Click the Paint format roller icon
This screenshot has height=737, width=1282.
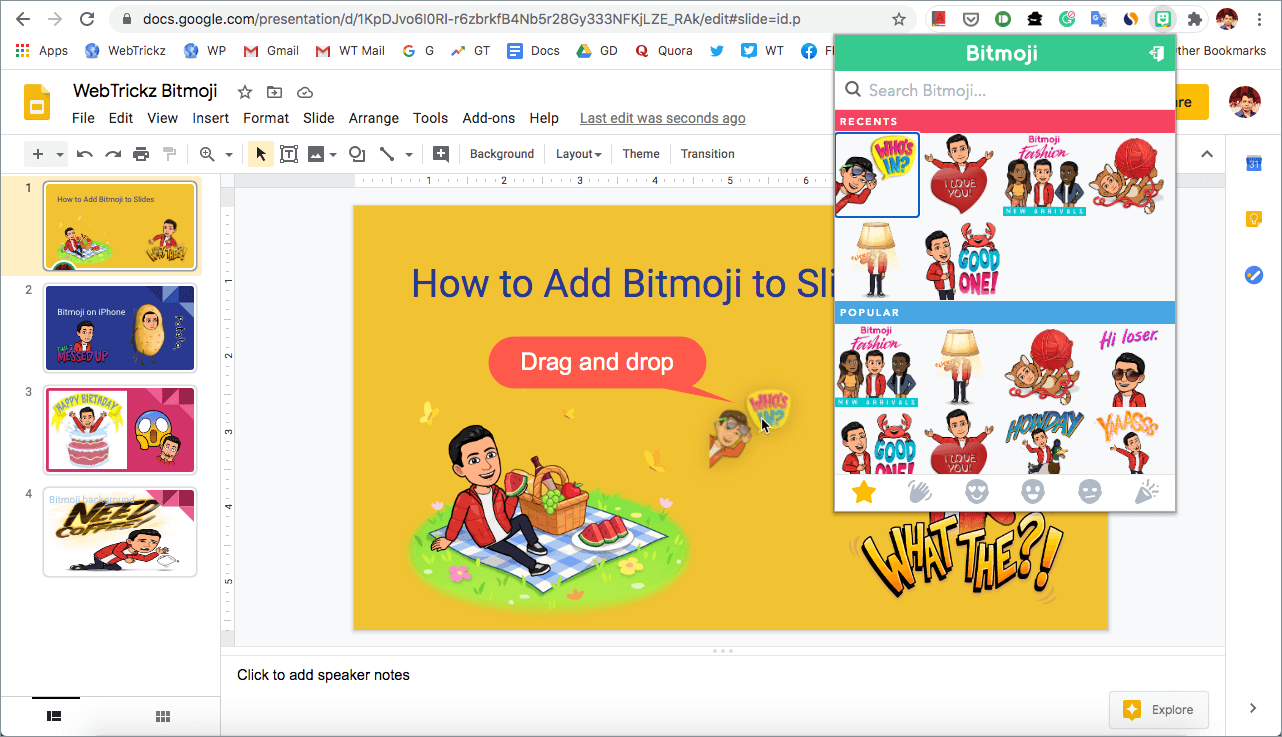click(169, 154)
